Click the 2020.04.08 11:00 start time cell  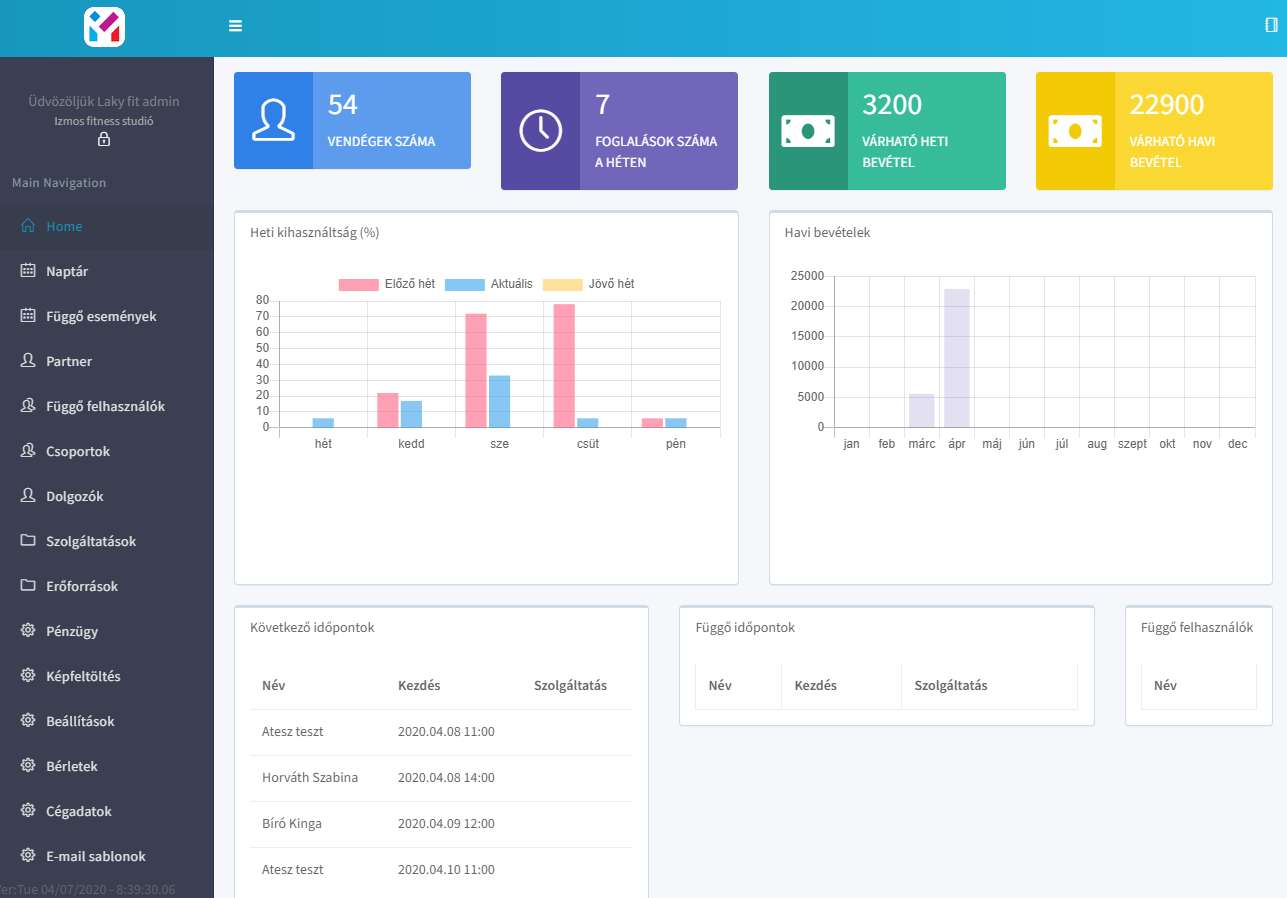[x=446, y=732]
